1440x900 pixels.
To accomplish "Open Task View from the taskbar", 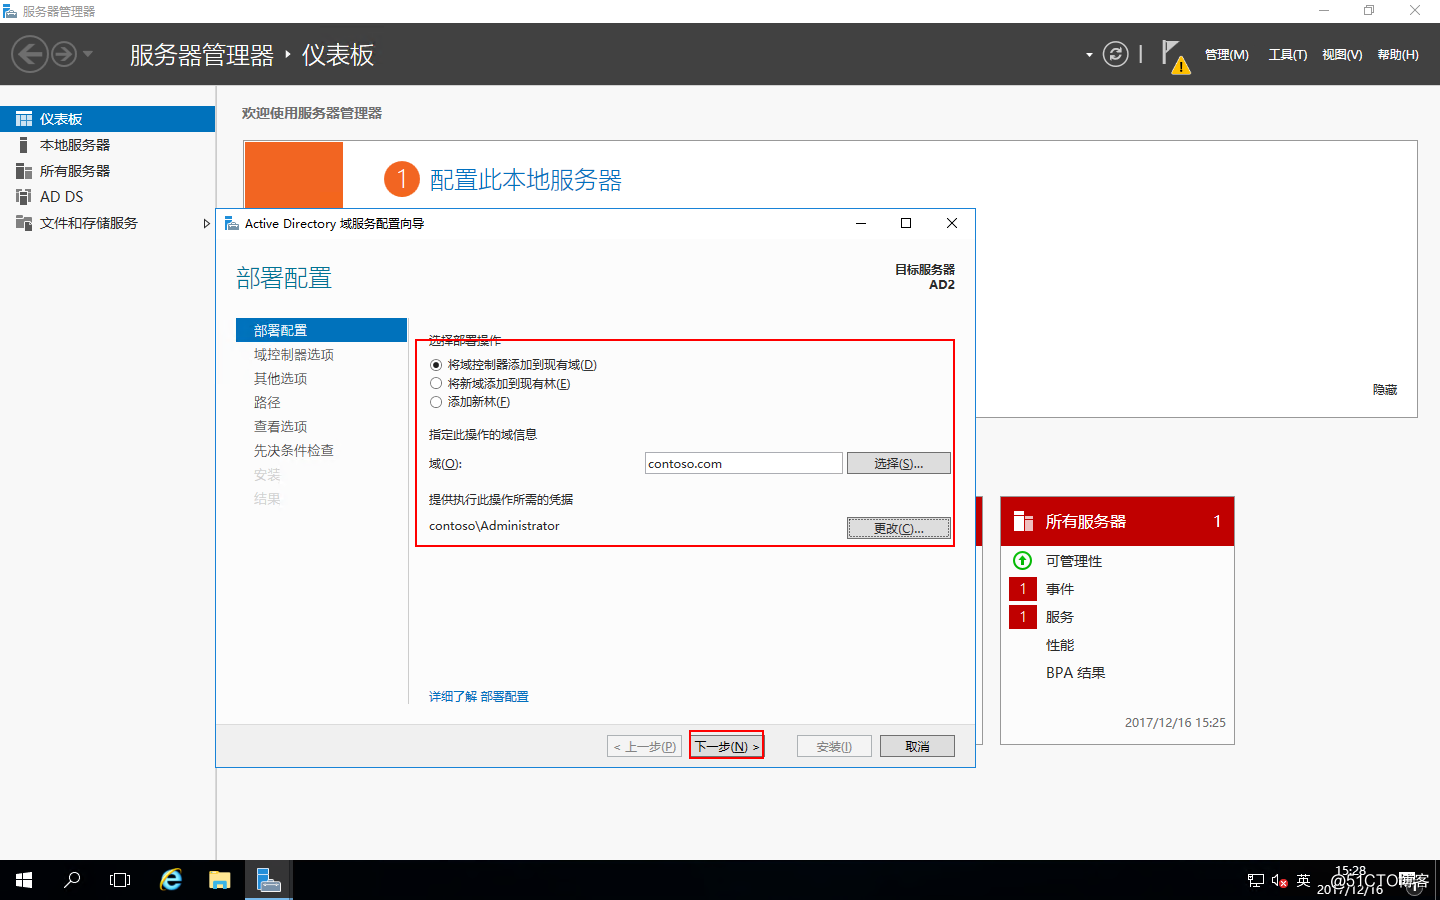I will click(x=120, y=880).
